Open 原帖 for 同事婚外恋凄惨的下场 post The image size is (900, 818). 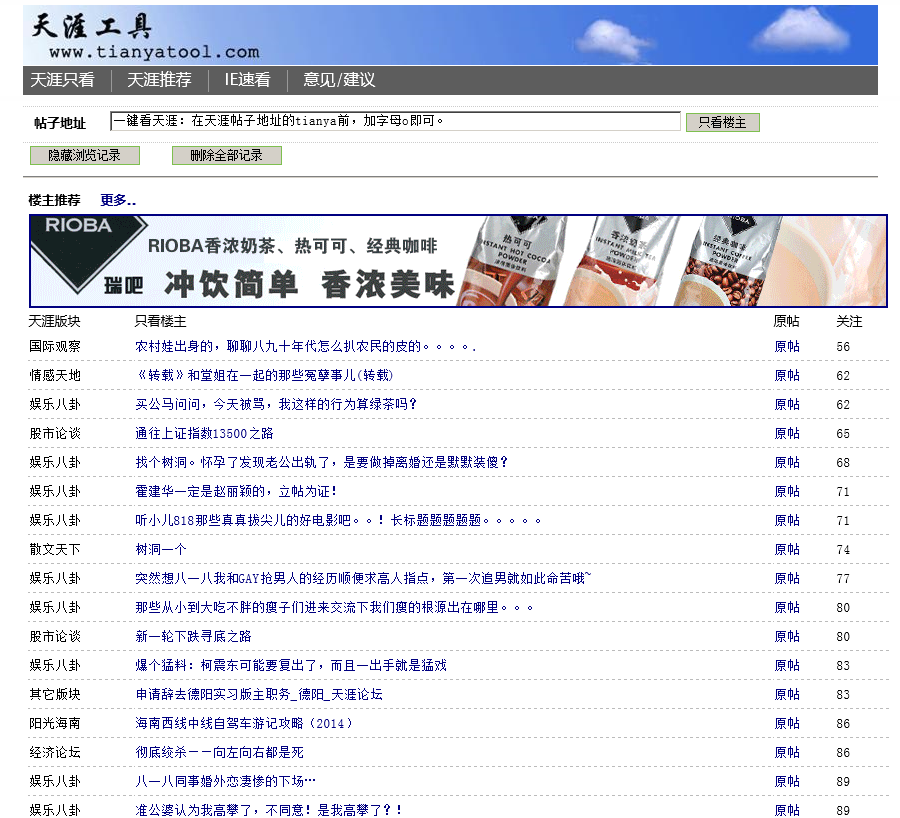pyautogui.click(x=787, y=781)
